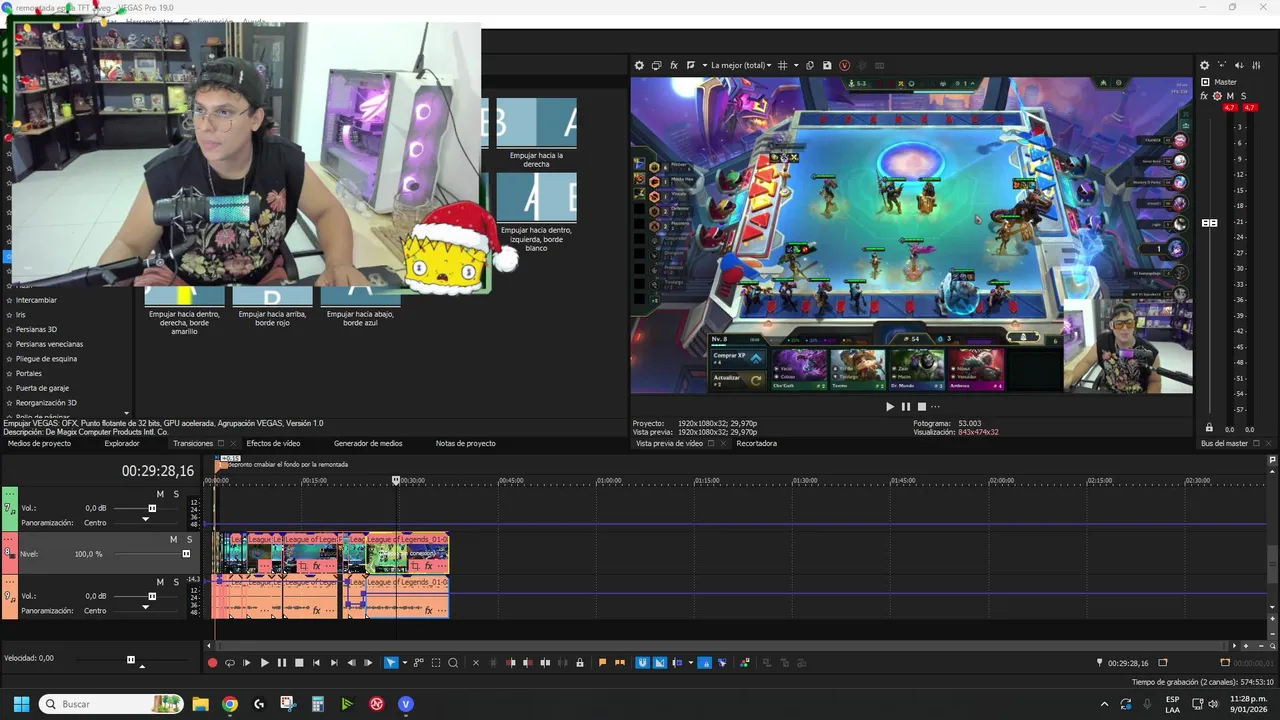1280x720 pixels.
Task: Copy snapshot to clipboard icon
Action: click(x=810, y=66)
